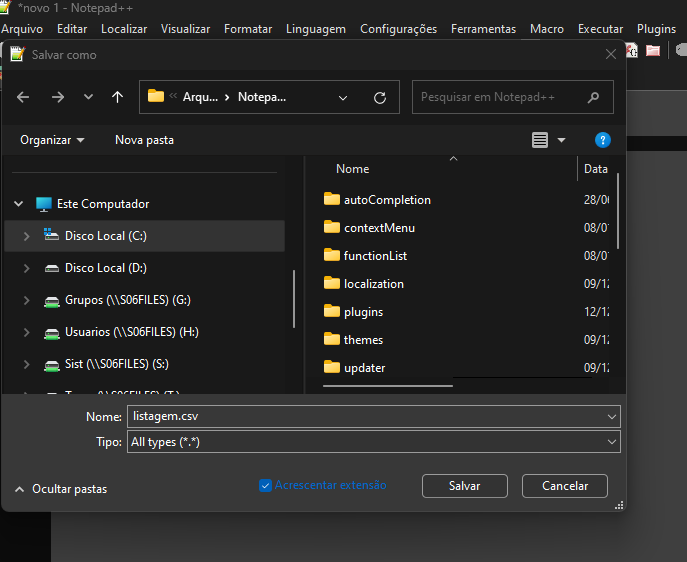Viewport: 687px width, 562px height.
Task: Open the view options dropdown arrow
Action: coord(561,140)
